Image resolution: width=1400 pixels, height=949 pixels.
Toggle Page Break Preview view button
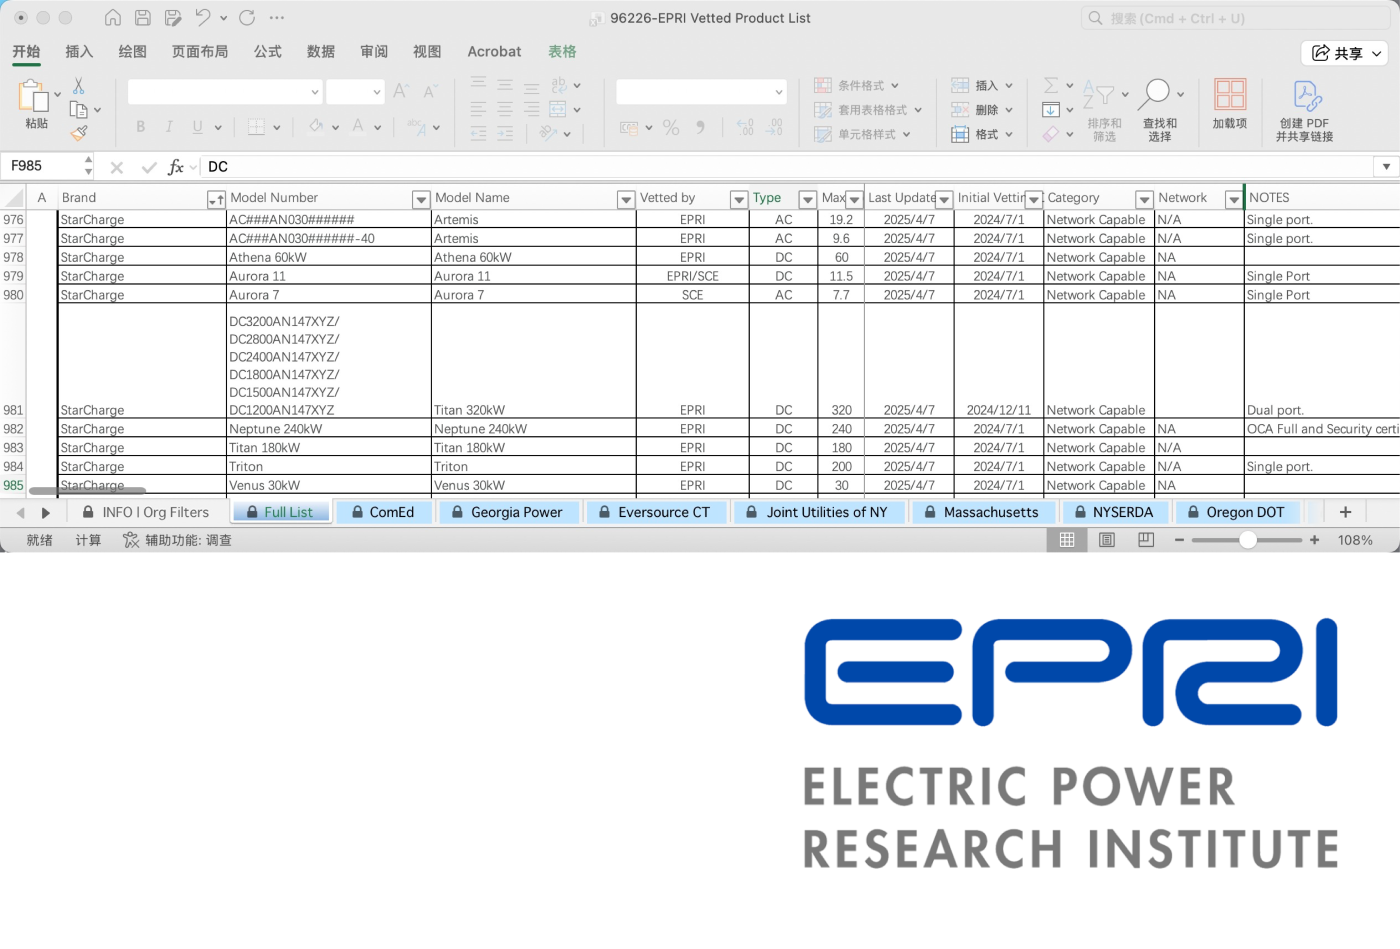(1146, 540)
